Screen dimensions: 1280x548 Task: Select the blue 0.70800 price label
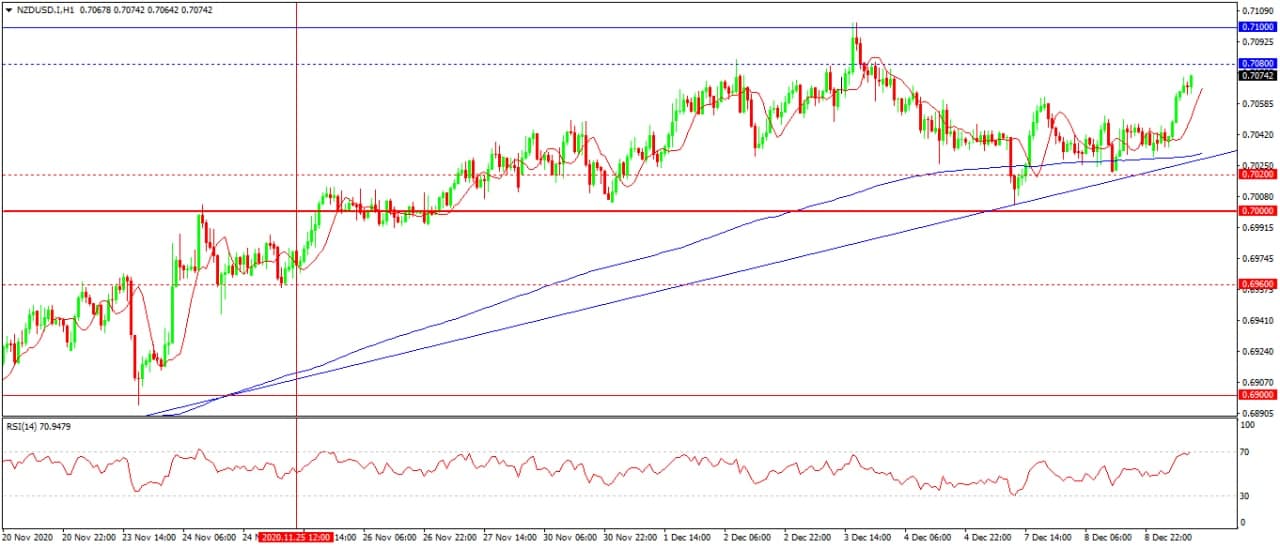[x=1255, y=64]
